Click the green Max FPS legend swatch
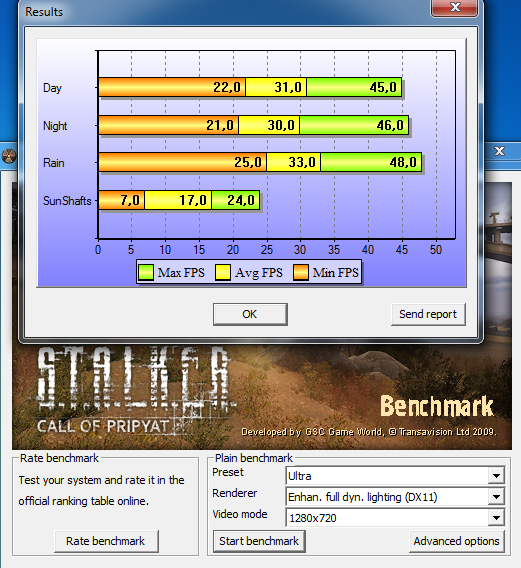Image resolution: width=521 pixels, height=568 pixels. pyautogui.click(x=146, y=272)
